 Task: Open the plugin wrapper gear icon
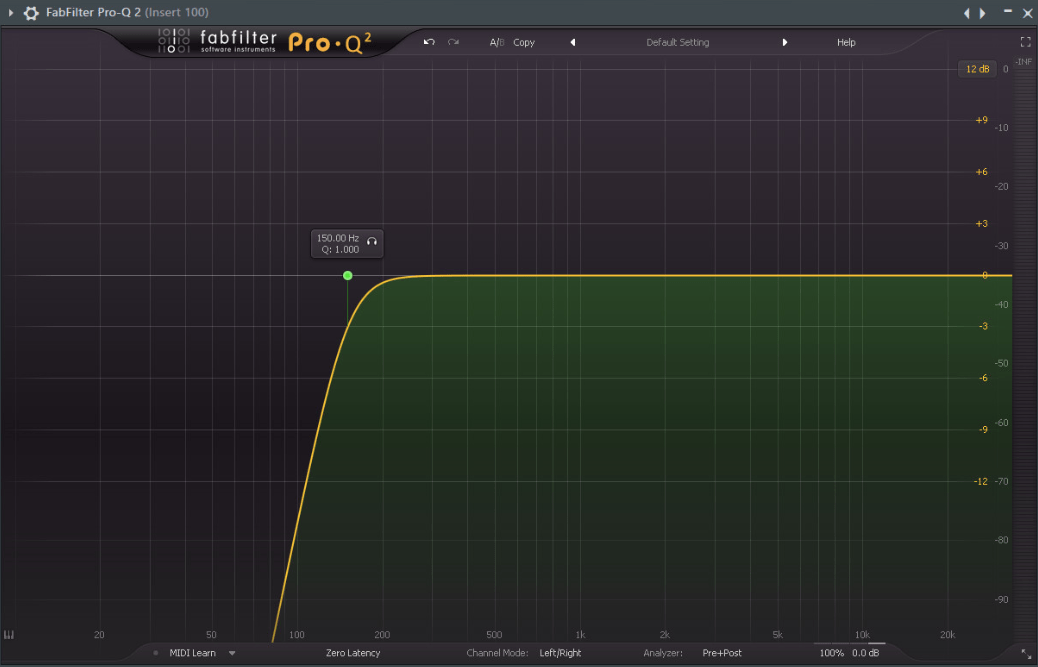coord(30,13)
